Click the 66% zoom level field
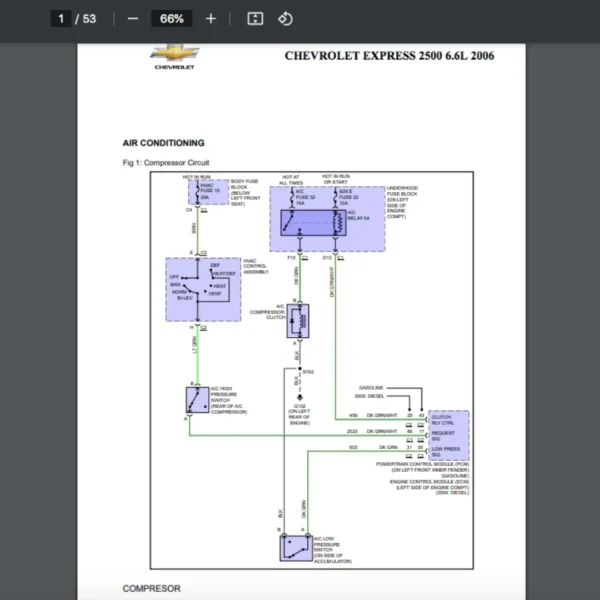600x600 pixels. [171, 19]
